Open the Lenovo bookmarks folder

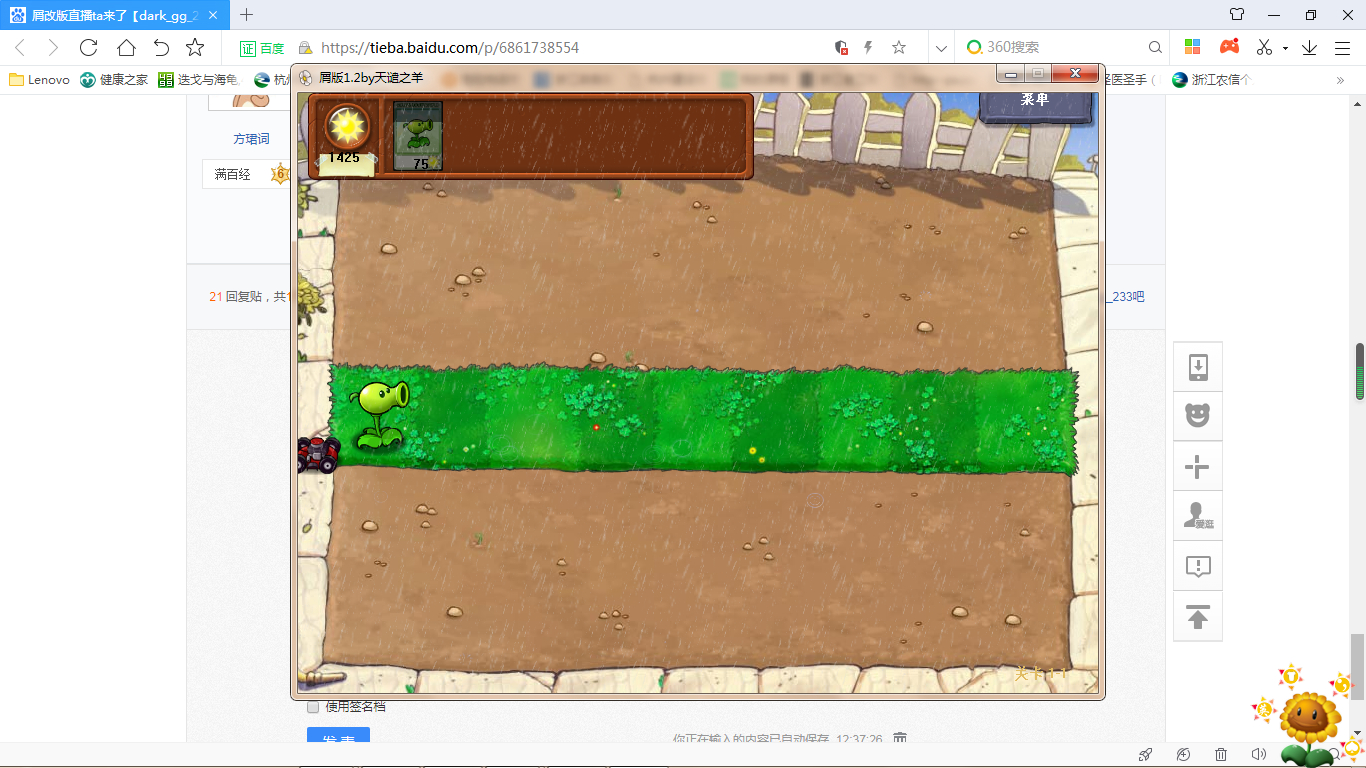pyautogui.click(x=40, y=80)
